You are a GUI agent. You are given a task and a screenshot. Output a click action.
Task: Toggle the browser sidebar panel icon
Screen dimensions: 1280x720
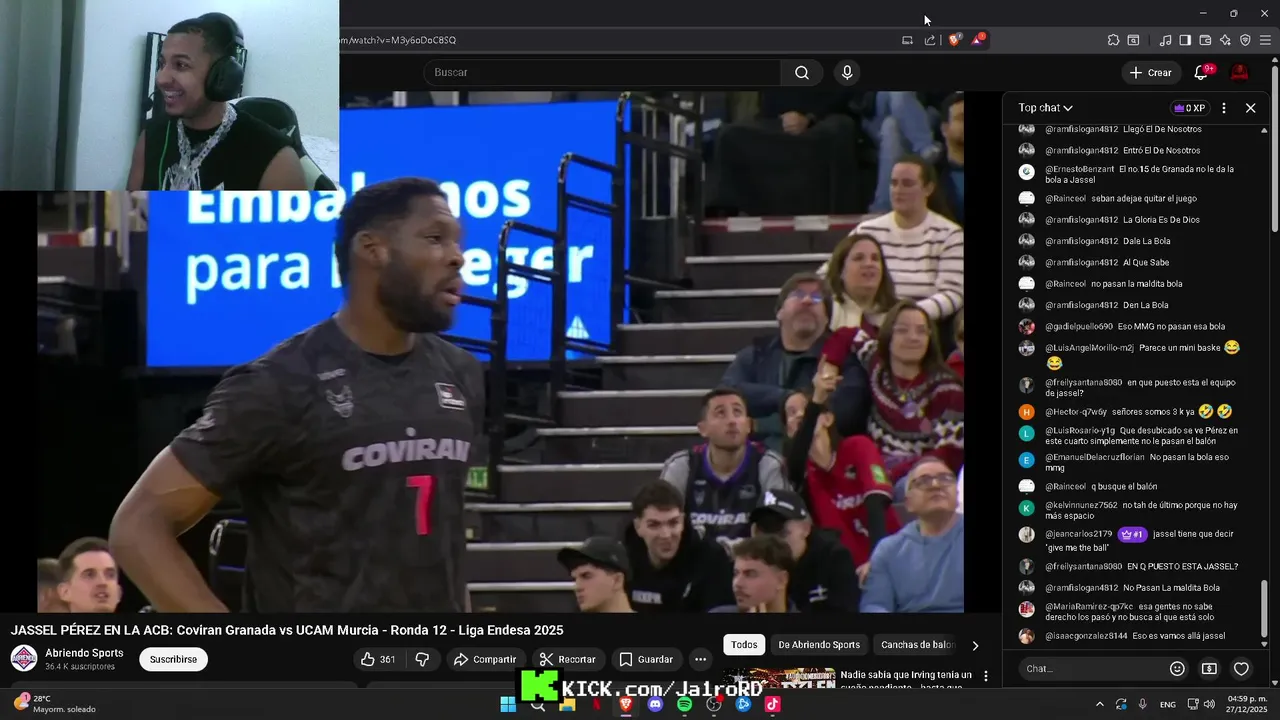[1185, 40]
